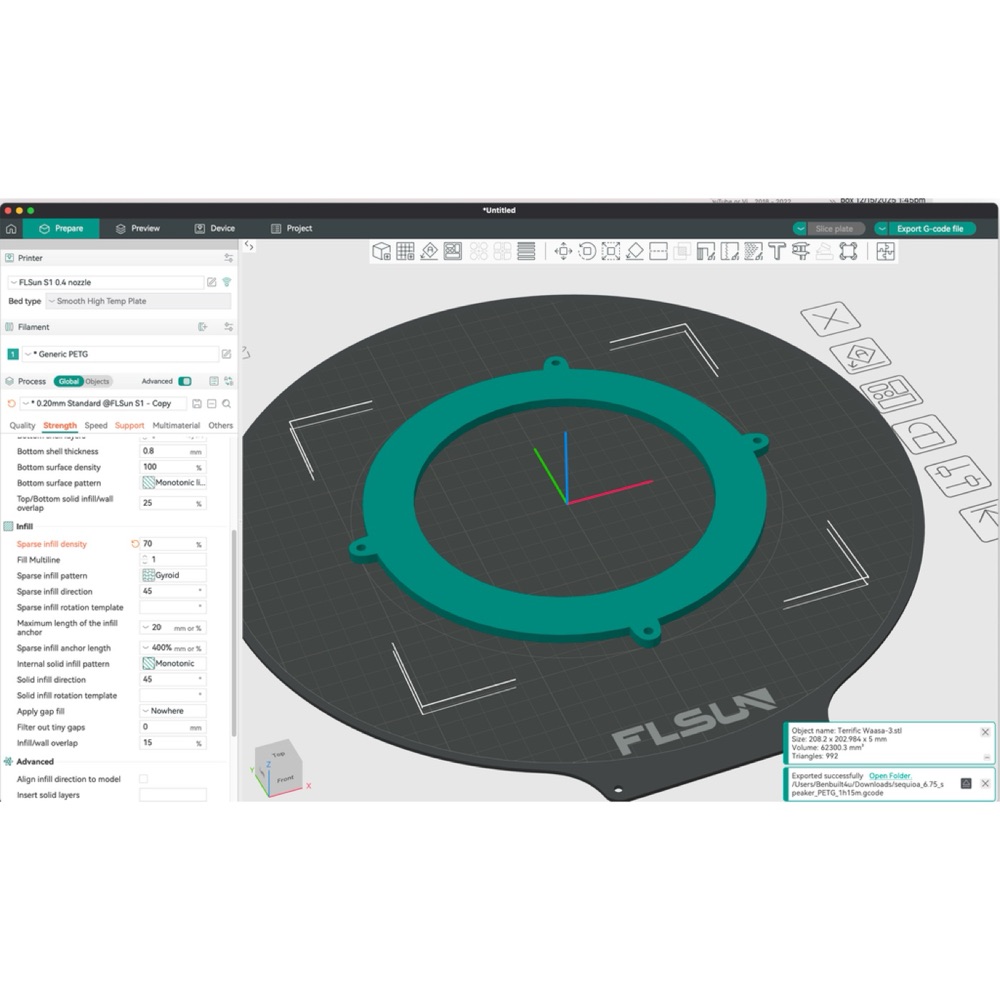Open the variable layer height tool

pyautogui.click(x=526, y=251)
